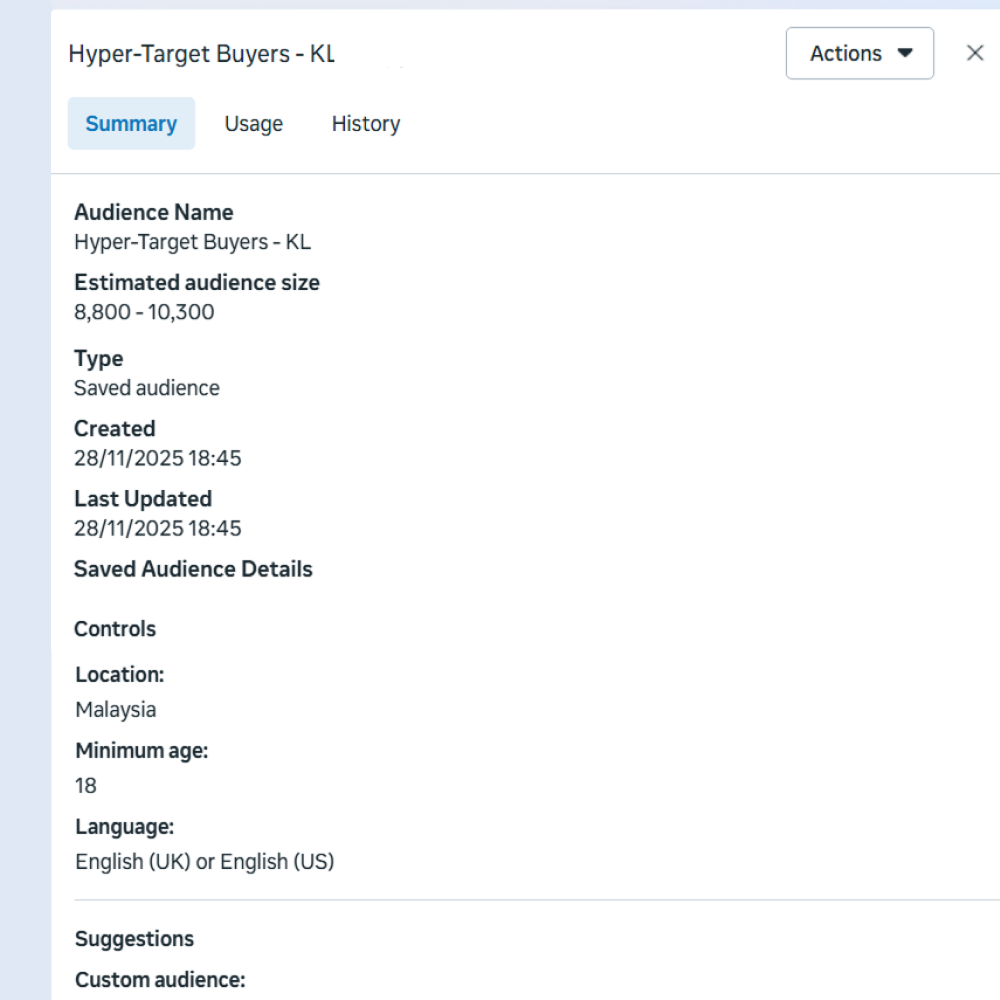Switch to the History tab
This screenshot has width=1000, height=1000.
tap(365, 123)
